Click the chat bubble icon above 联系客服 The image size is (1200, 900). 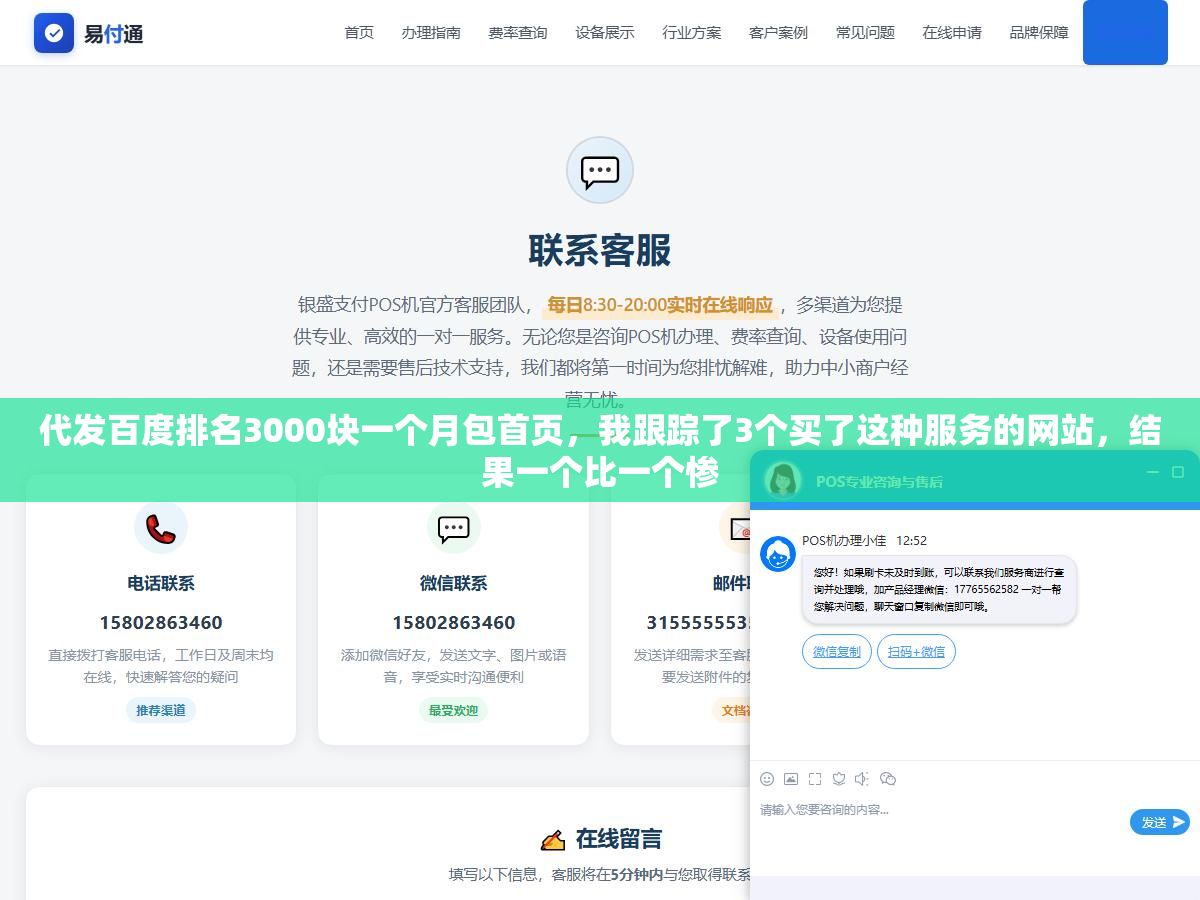coord(600,170)
